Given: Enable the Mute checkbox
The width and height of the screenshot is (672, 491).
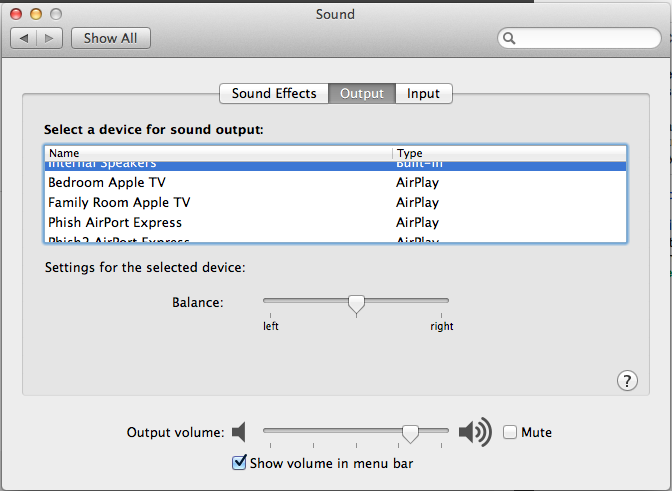Looking at the screenshot, I should (510, 432).
